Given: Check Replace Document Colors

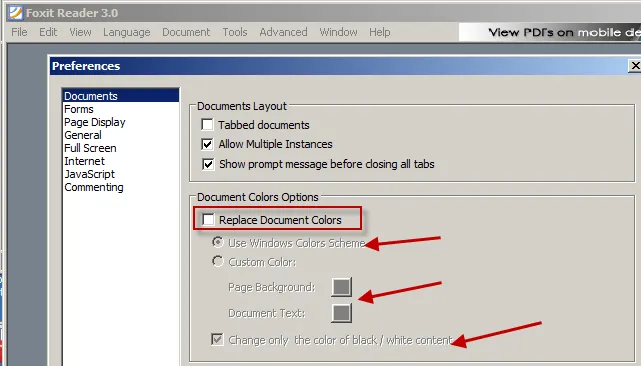Looking at the screenshot, I should [208, 220].
